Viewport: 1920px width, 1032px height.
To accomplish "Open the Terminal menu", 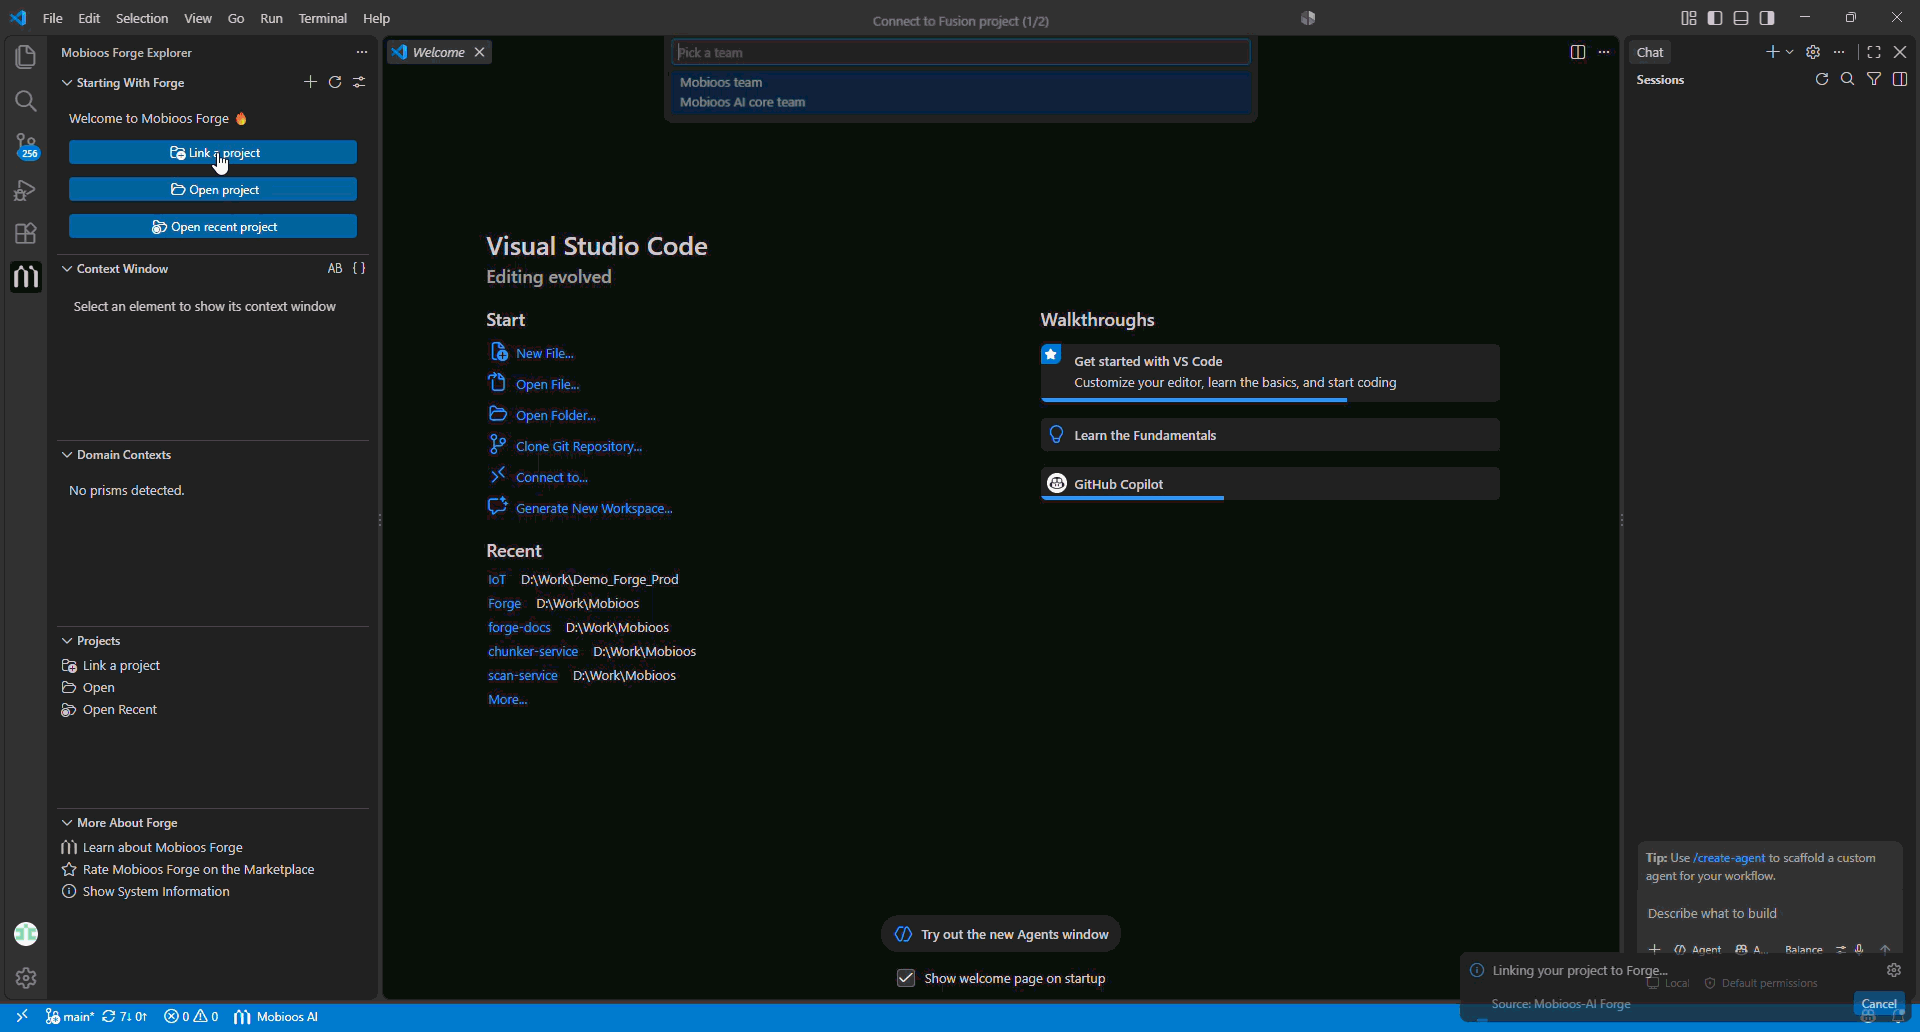I will coord(323,18).
